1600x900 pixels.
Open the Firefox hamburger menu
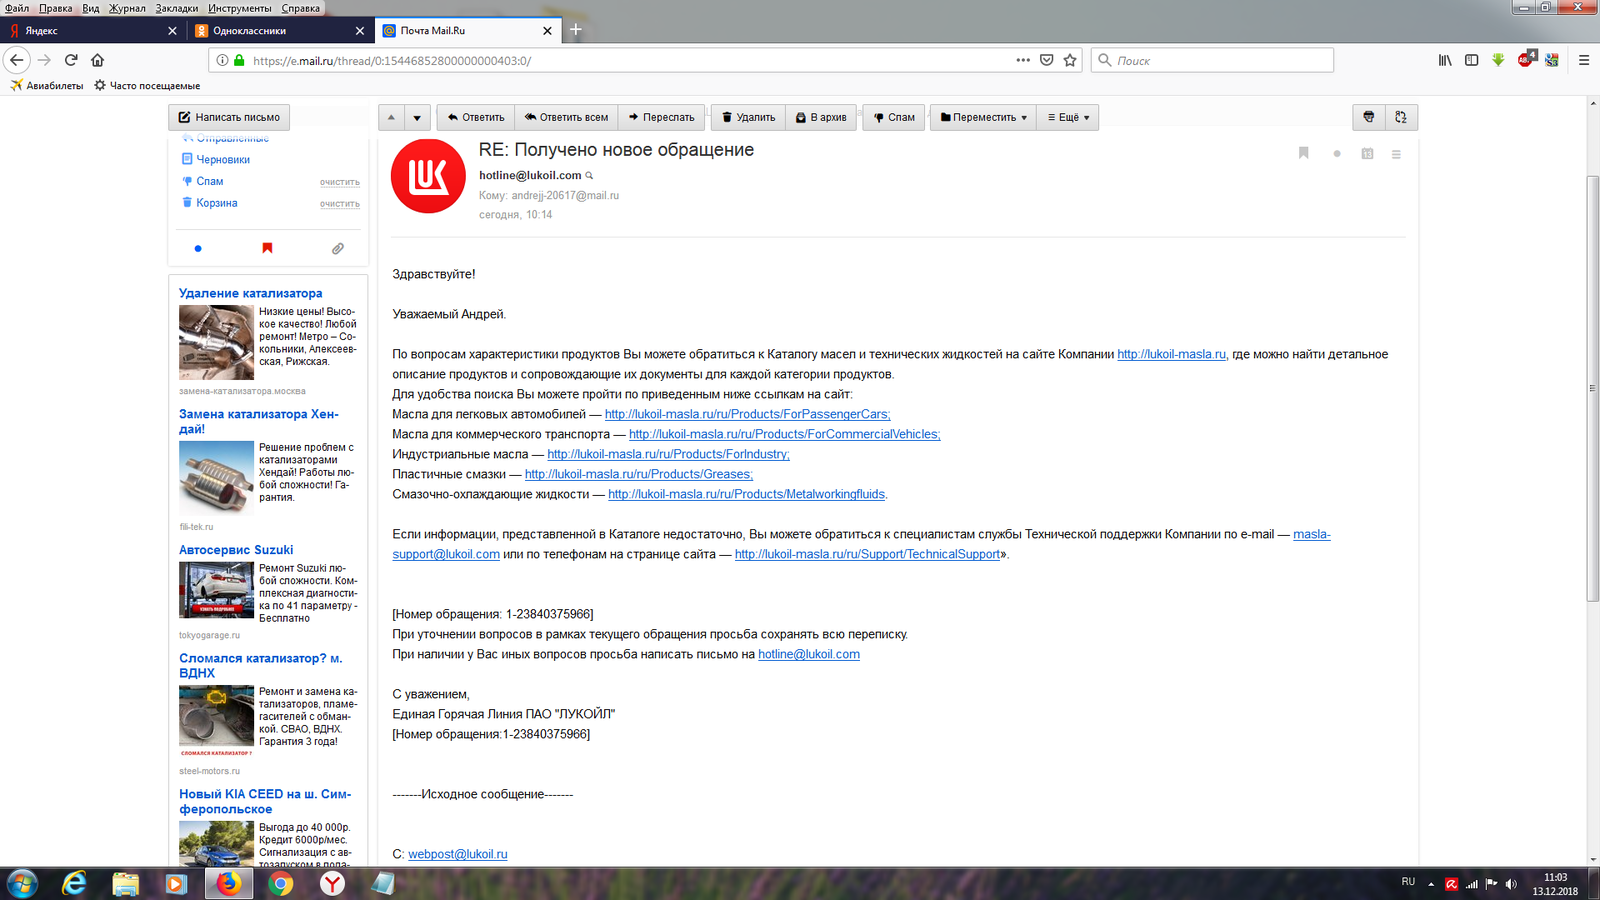tap(1584, 60)
